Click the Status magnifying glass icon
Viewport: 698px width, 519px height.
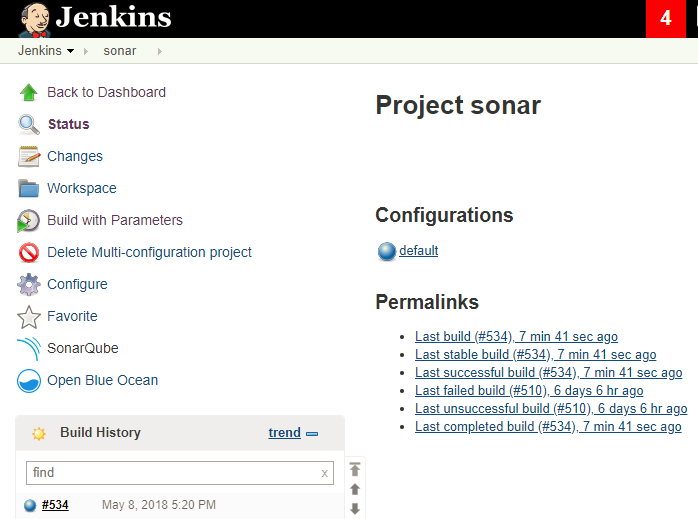click(x=28, y=124)
